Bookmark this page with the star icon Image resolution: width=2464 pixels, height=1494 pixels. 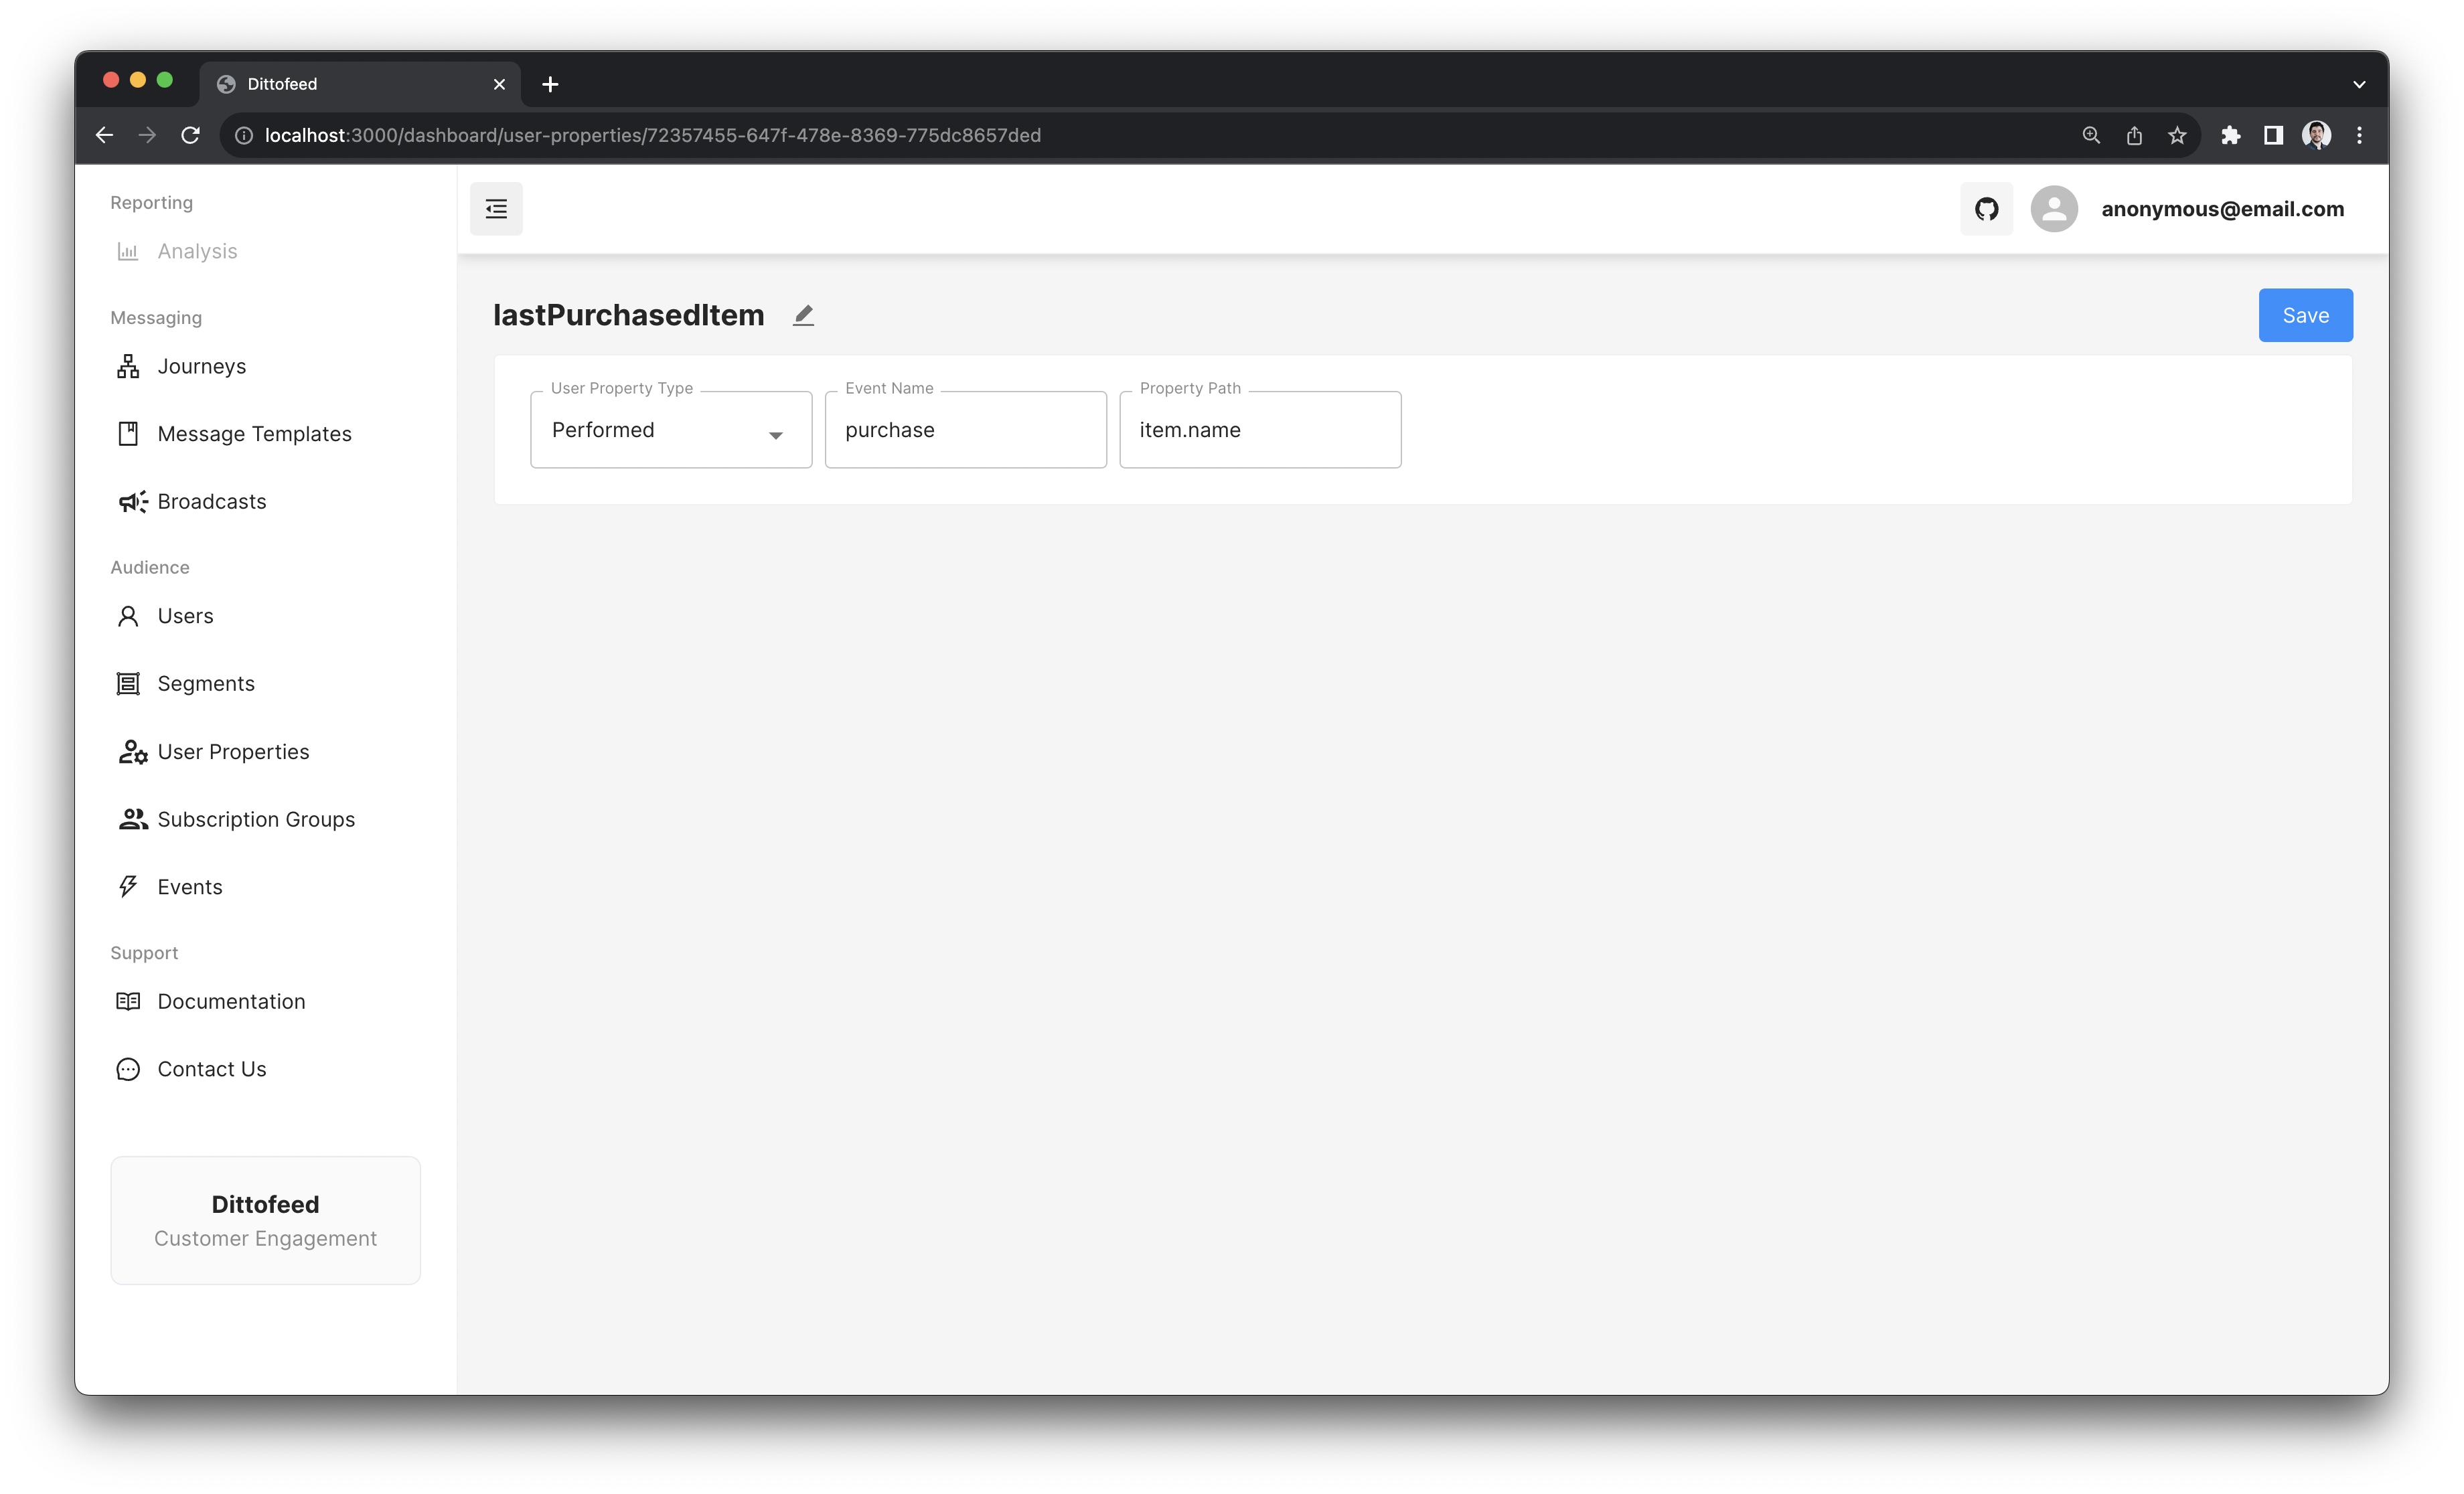2177,135
